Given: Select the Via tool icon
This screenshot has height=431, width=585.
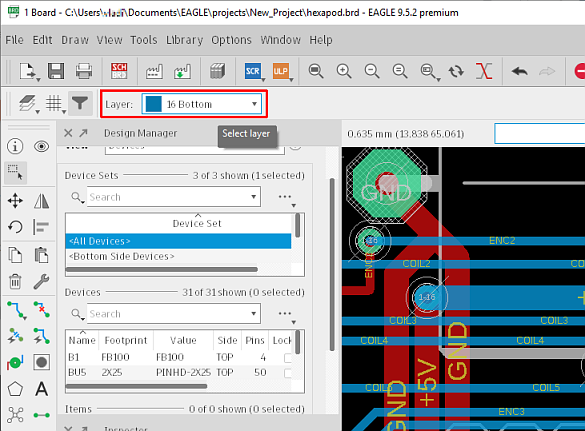Looking at the screenshot, I should click(x=15, y=362).
